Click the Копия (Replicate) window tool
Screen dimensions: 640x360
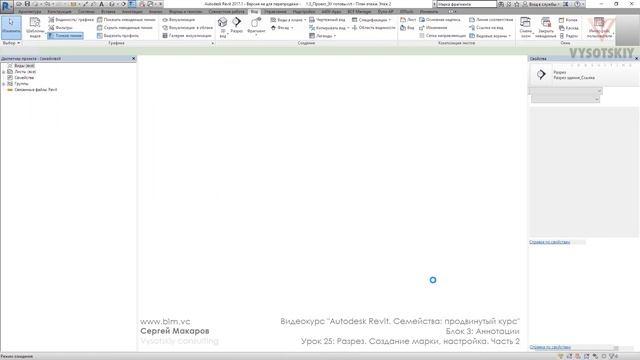coord(568,20)
